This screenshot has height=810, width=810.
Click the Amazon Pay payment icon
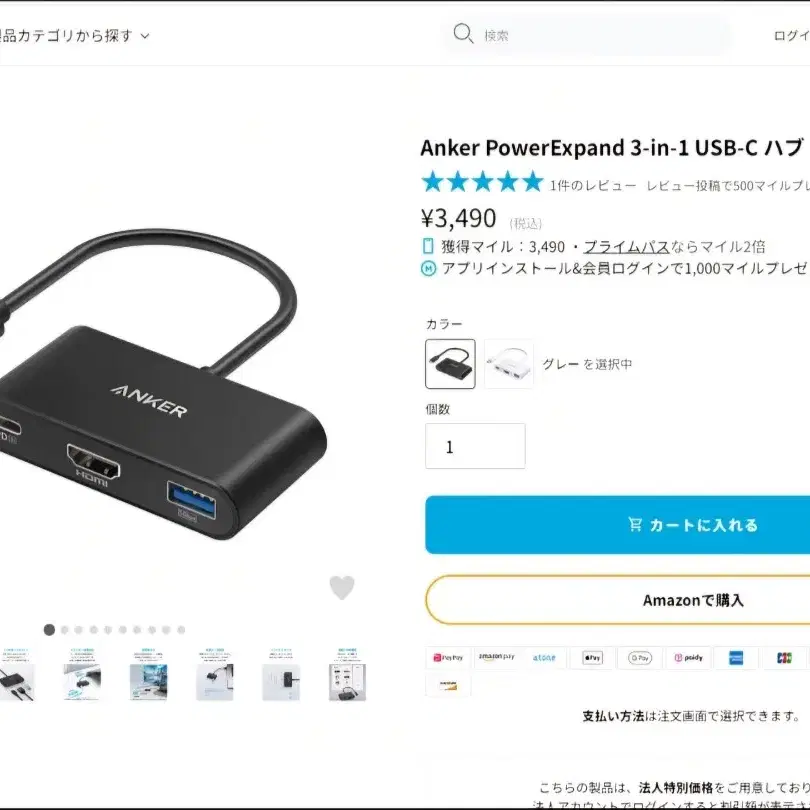pyautogui.click(x=496, y=658)
